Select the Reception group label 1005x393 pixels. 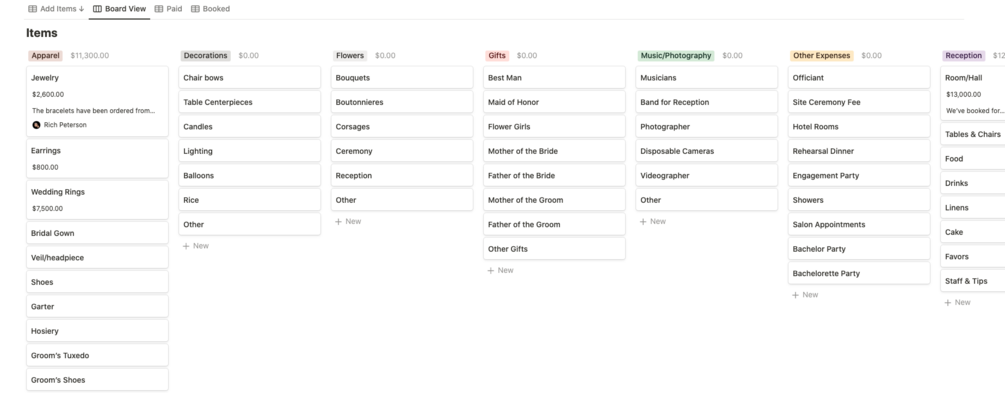963,56
